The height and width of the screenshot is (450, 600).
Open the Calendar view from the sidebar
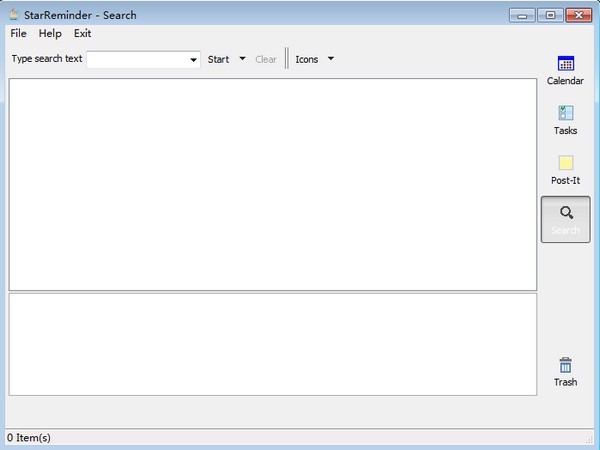[x=565, y=69]
